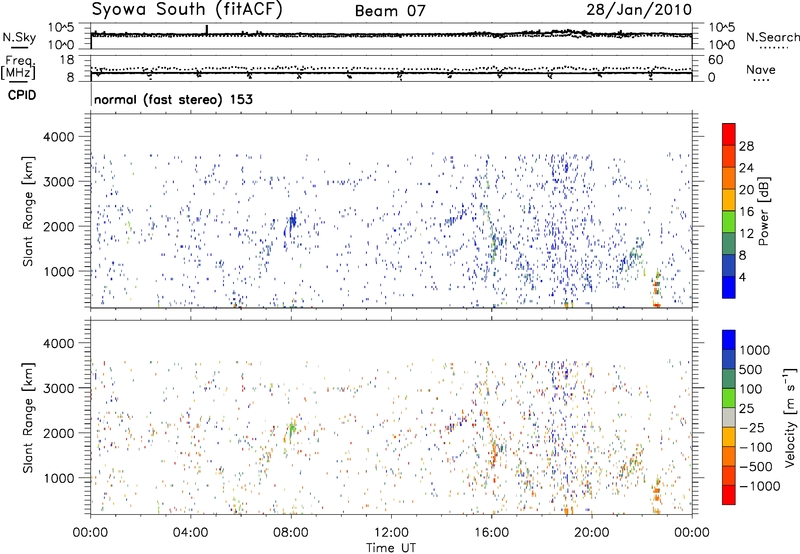Click the '2000' range tick of the velocity panel
Screen dimensions: 800x554
pyautogui.click(x=59, y=433)
